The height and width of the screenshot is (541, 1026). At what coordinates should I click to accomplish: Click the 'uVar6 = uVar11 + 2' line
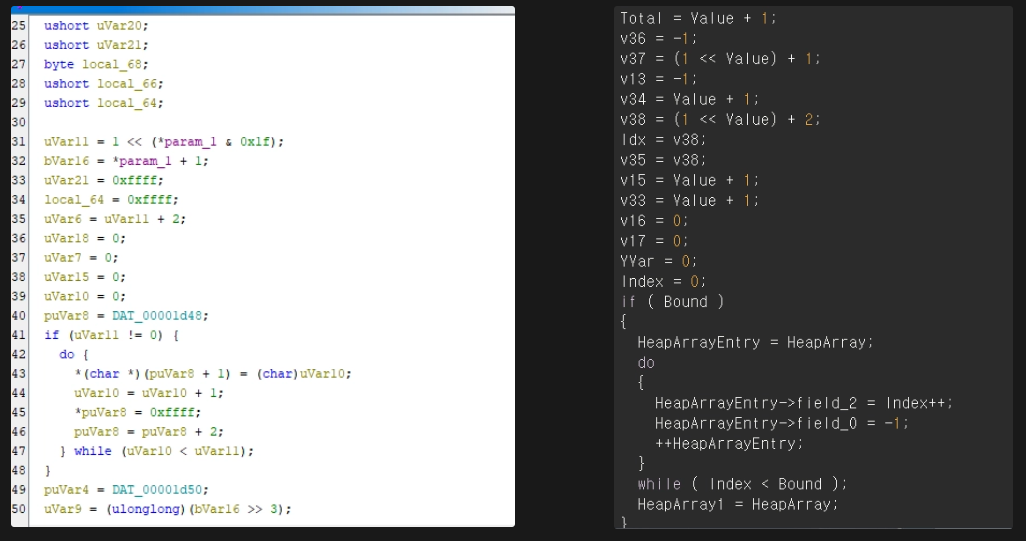(x=115, y=218)
